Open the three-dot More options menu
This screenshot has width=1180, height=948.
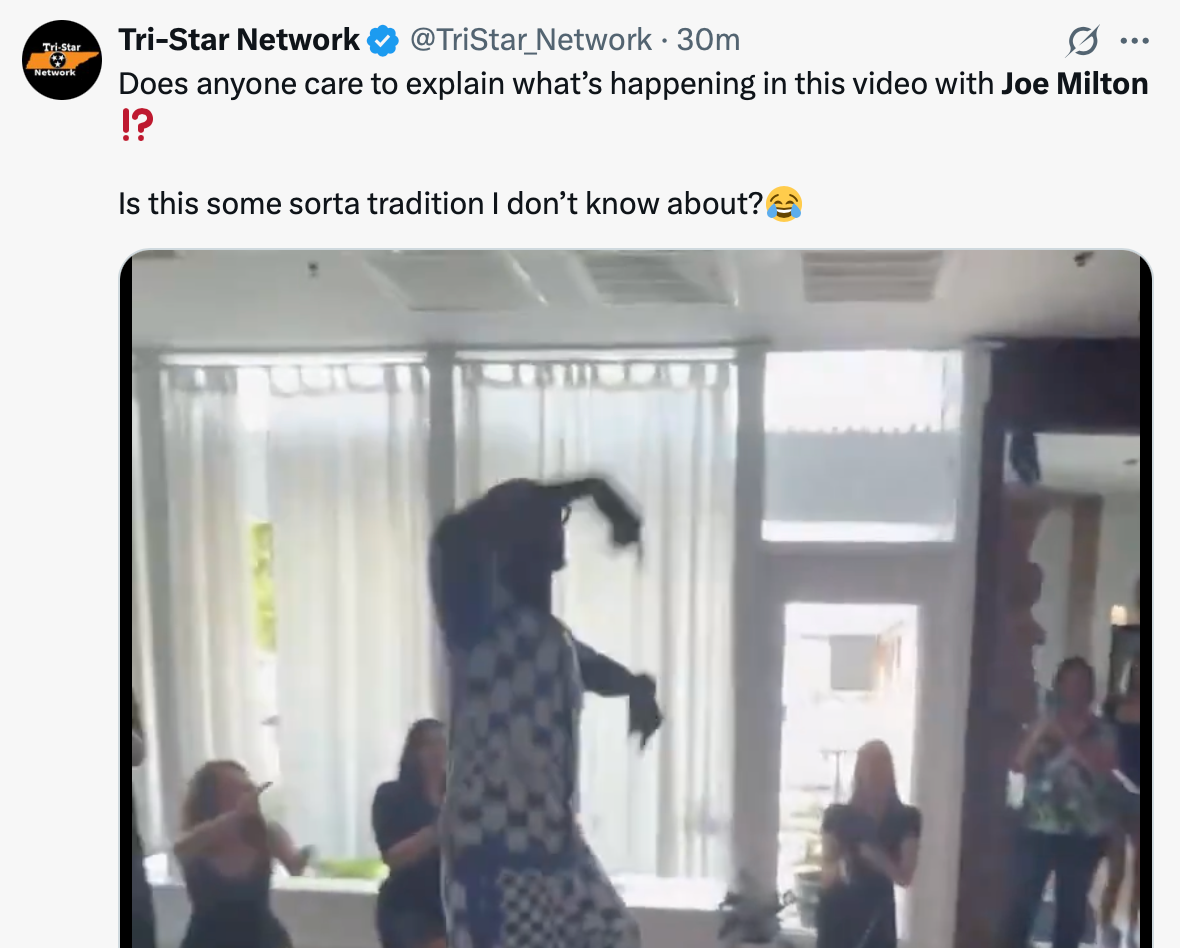click(x=1135, y=41)
